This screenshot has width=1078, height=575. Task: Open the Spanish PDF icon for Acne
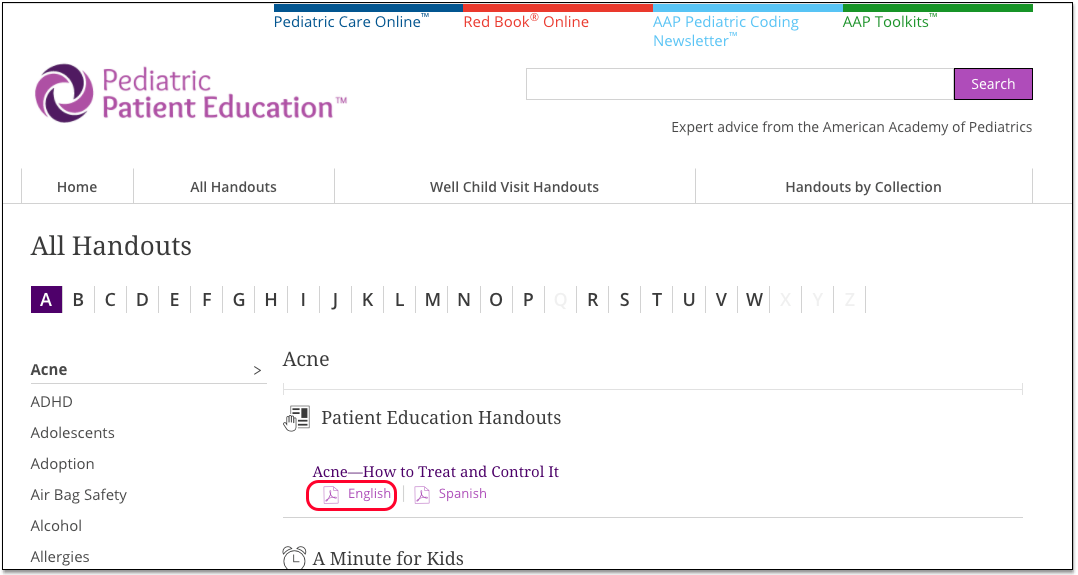(422, 495)
